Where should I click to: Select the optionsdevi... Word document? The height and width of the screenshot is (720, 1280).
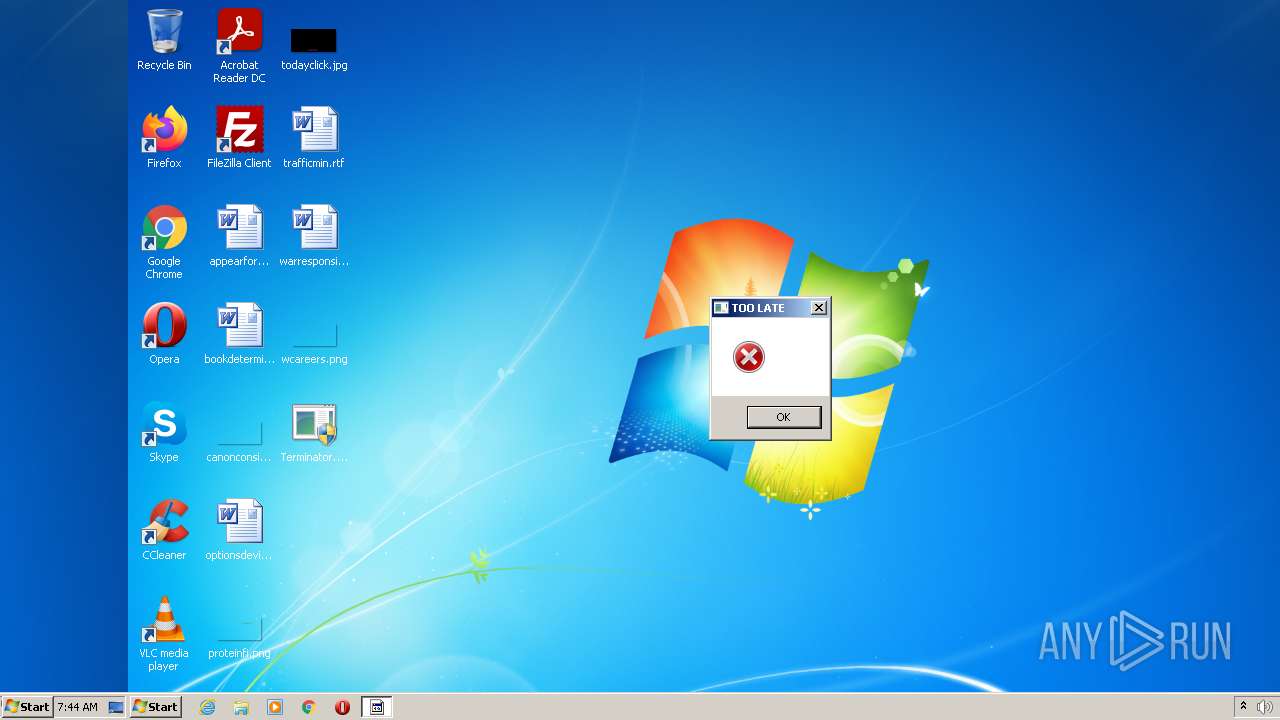pyautogui.click(x=239, y=530)
